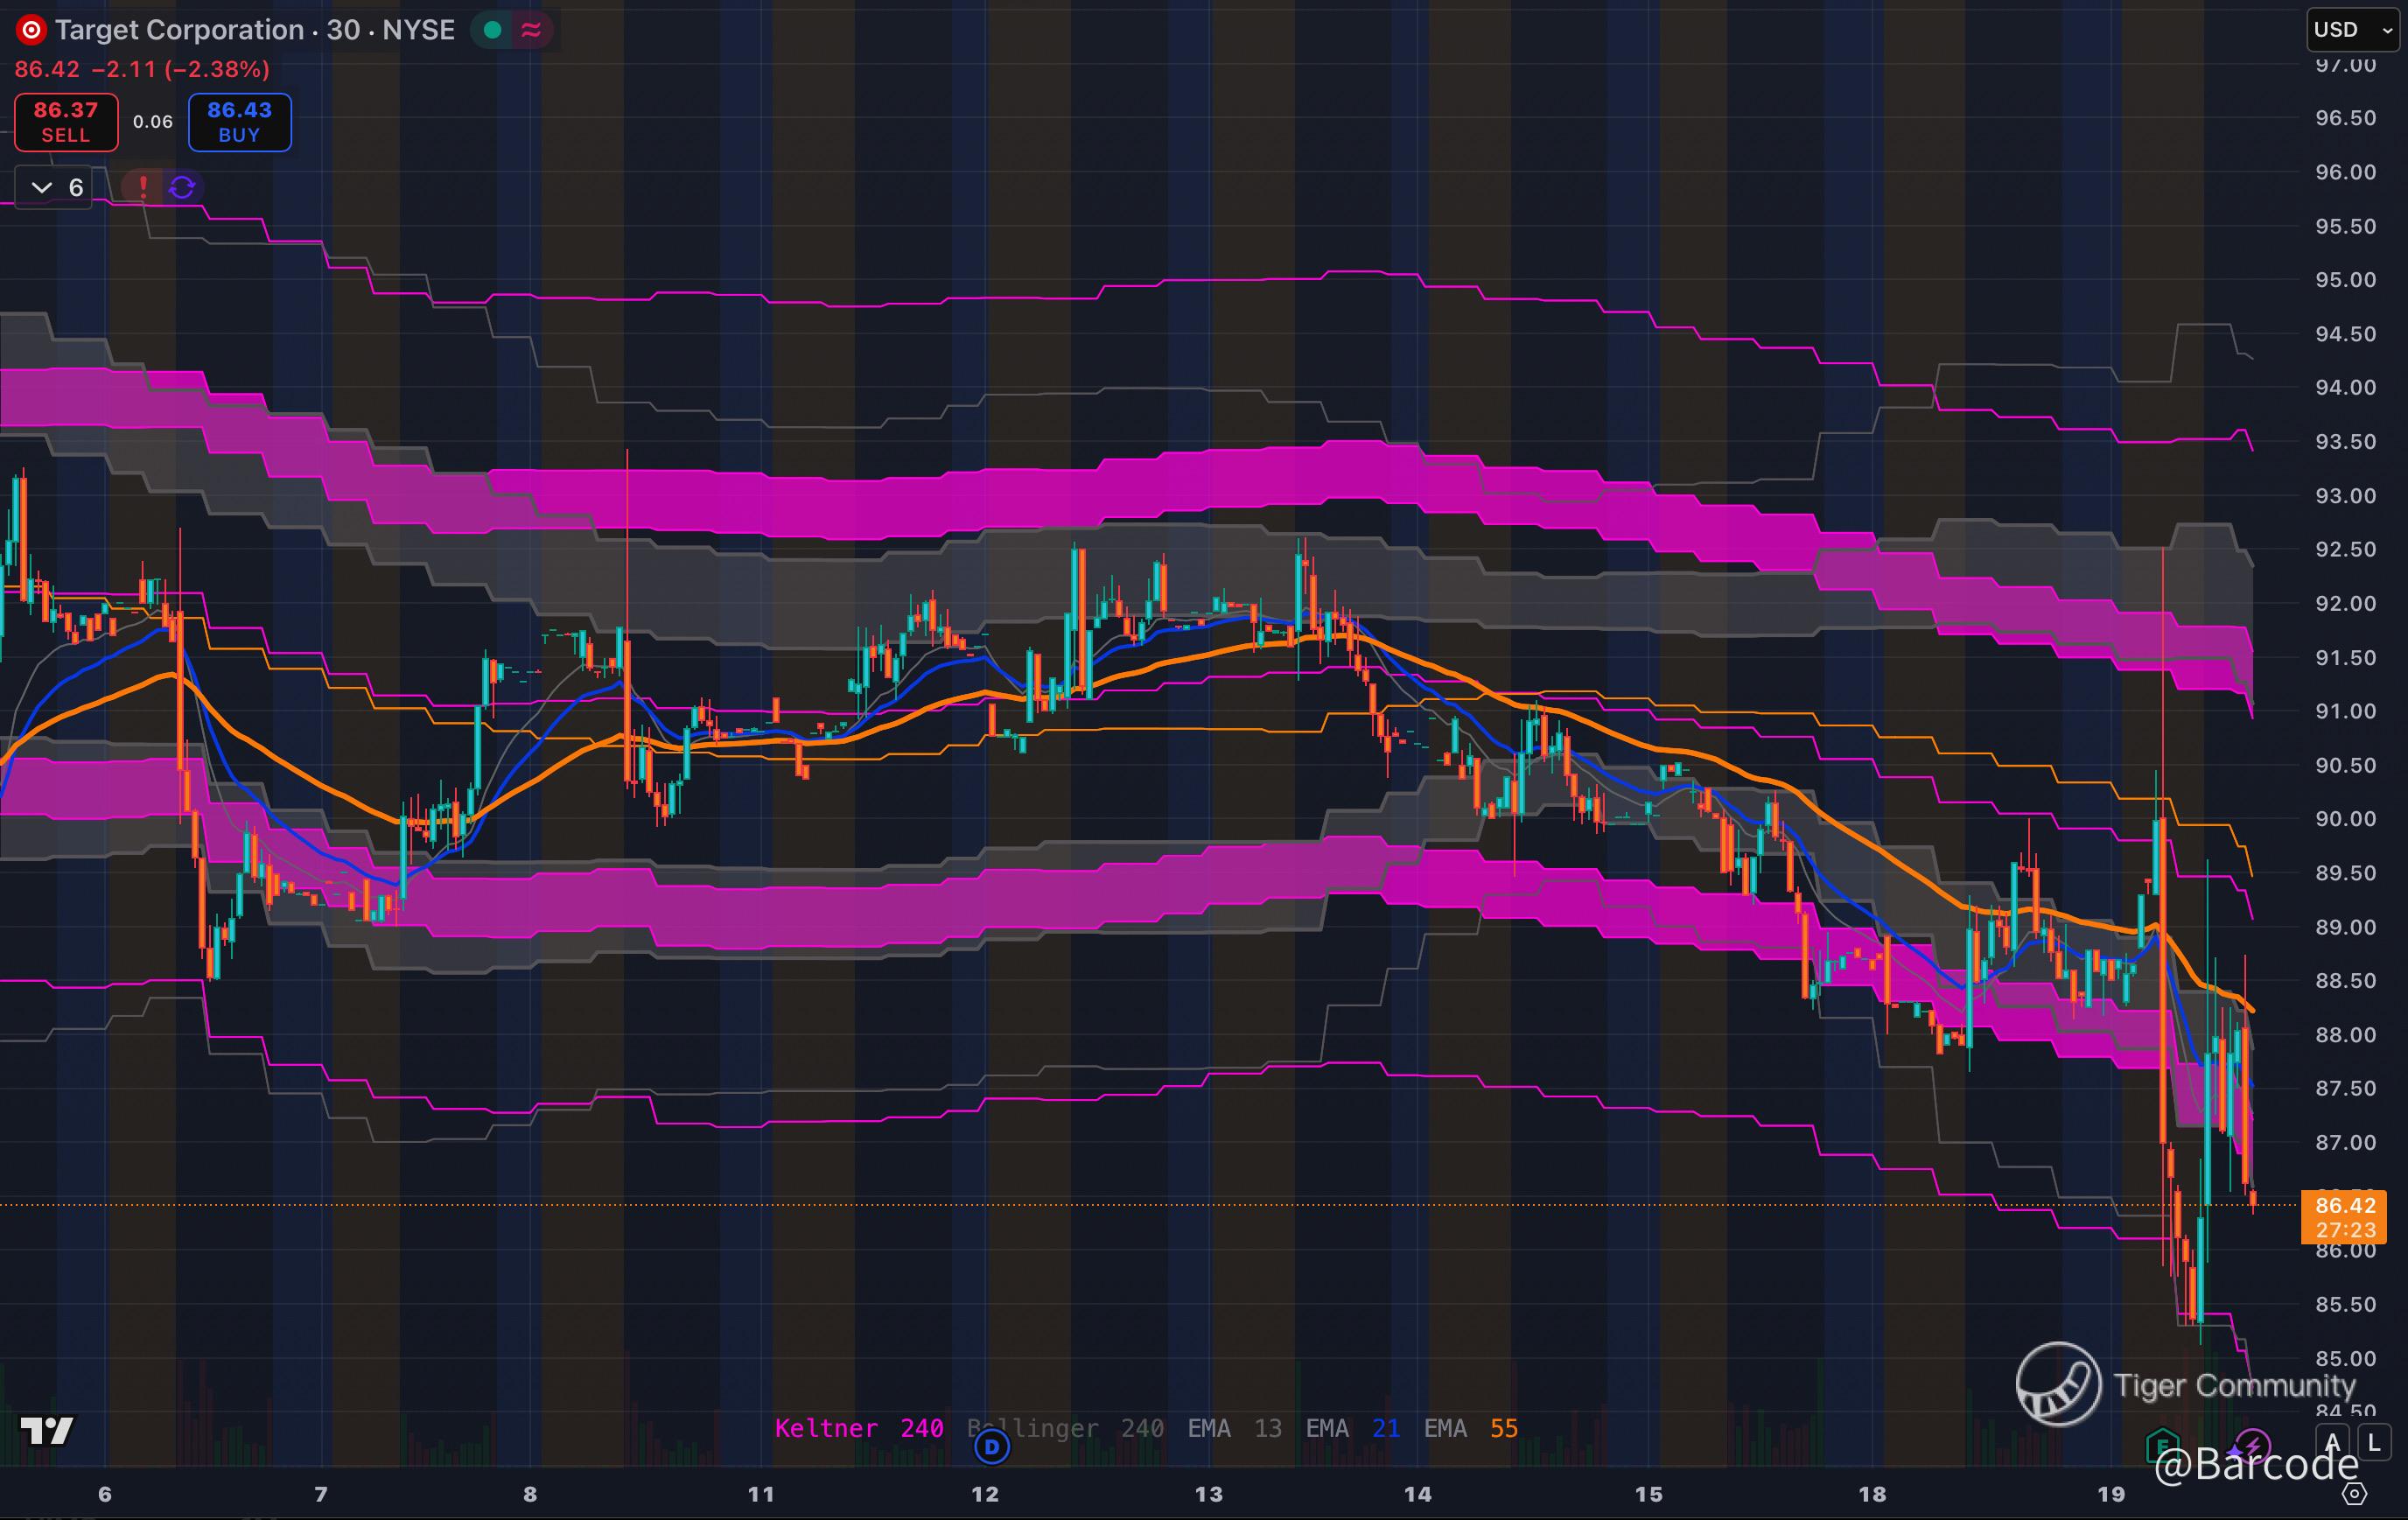Click the Target Corporation symbol title
This screenshot has height=1520, width=2408.
180,30
